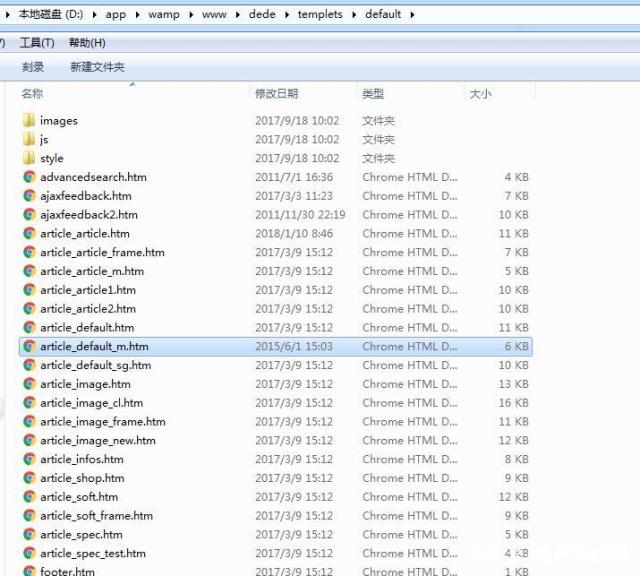Click date 2011/7/1 16:36
640x576 pixels.
tap(294, 177)
